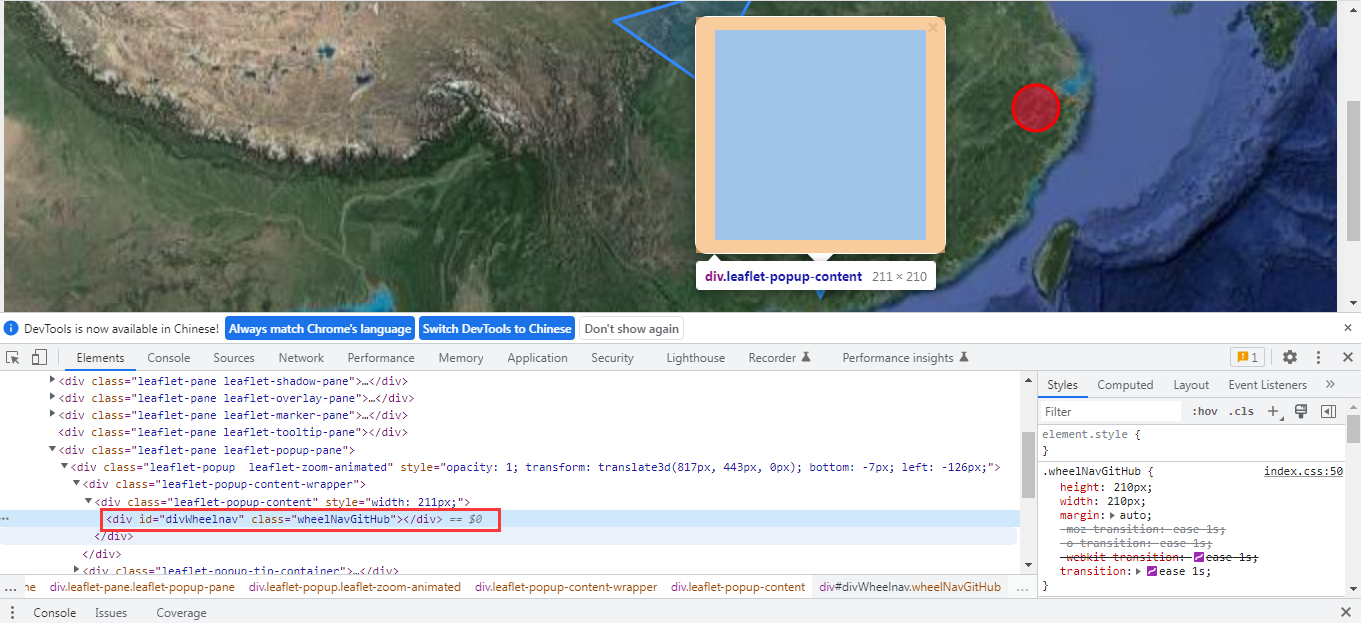The image size is (1361, 623).
Task: Click Always match Chrome's language button
Action: (320, 328)
